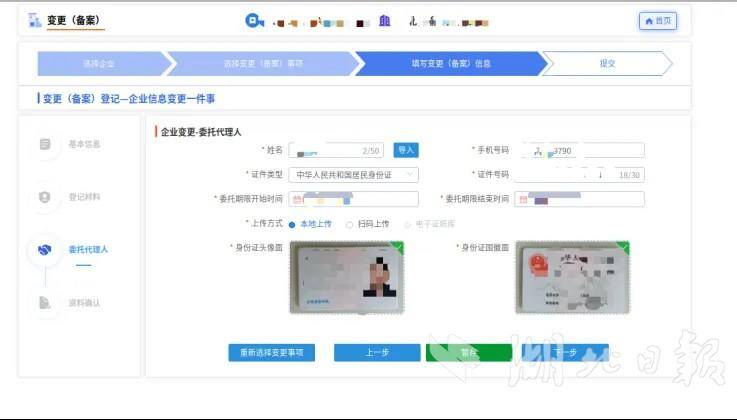The width and height of the screenshot is (737, 420).
Task: Click the calendar icon in 委托期限开始时间 field
Action: (297, 199)
